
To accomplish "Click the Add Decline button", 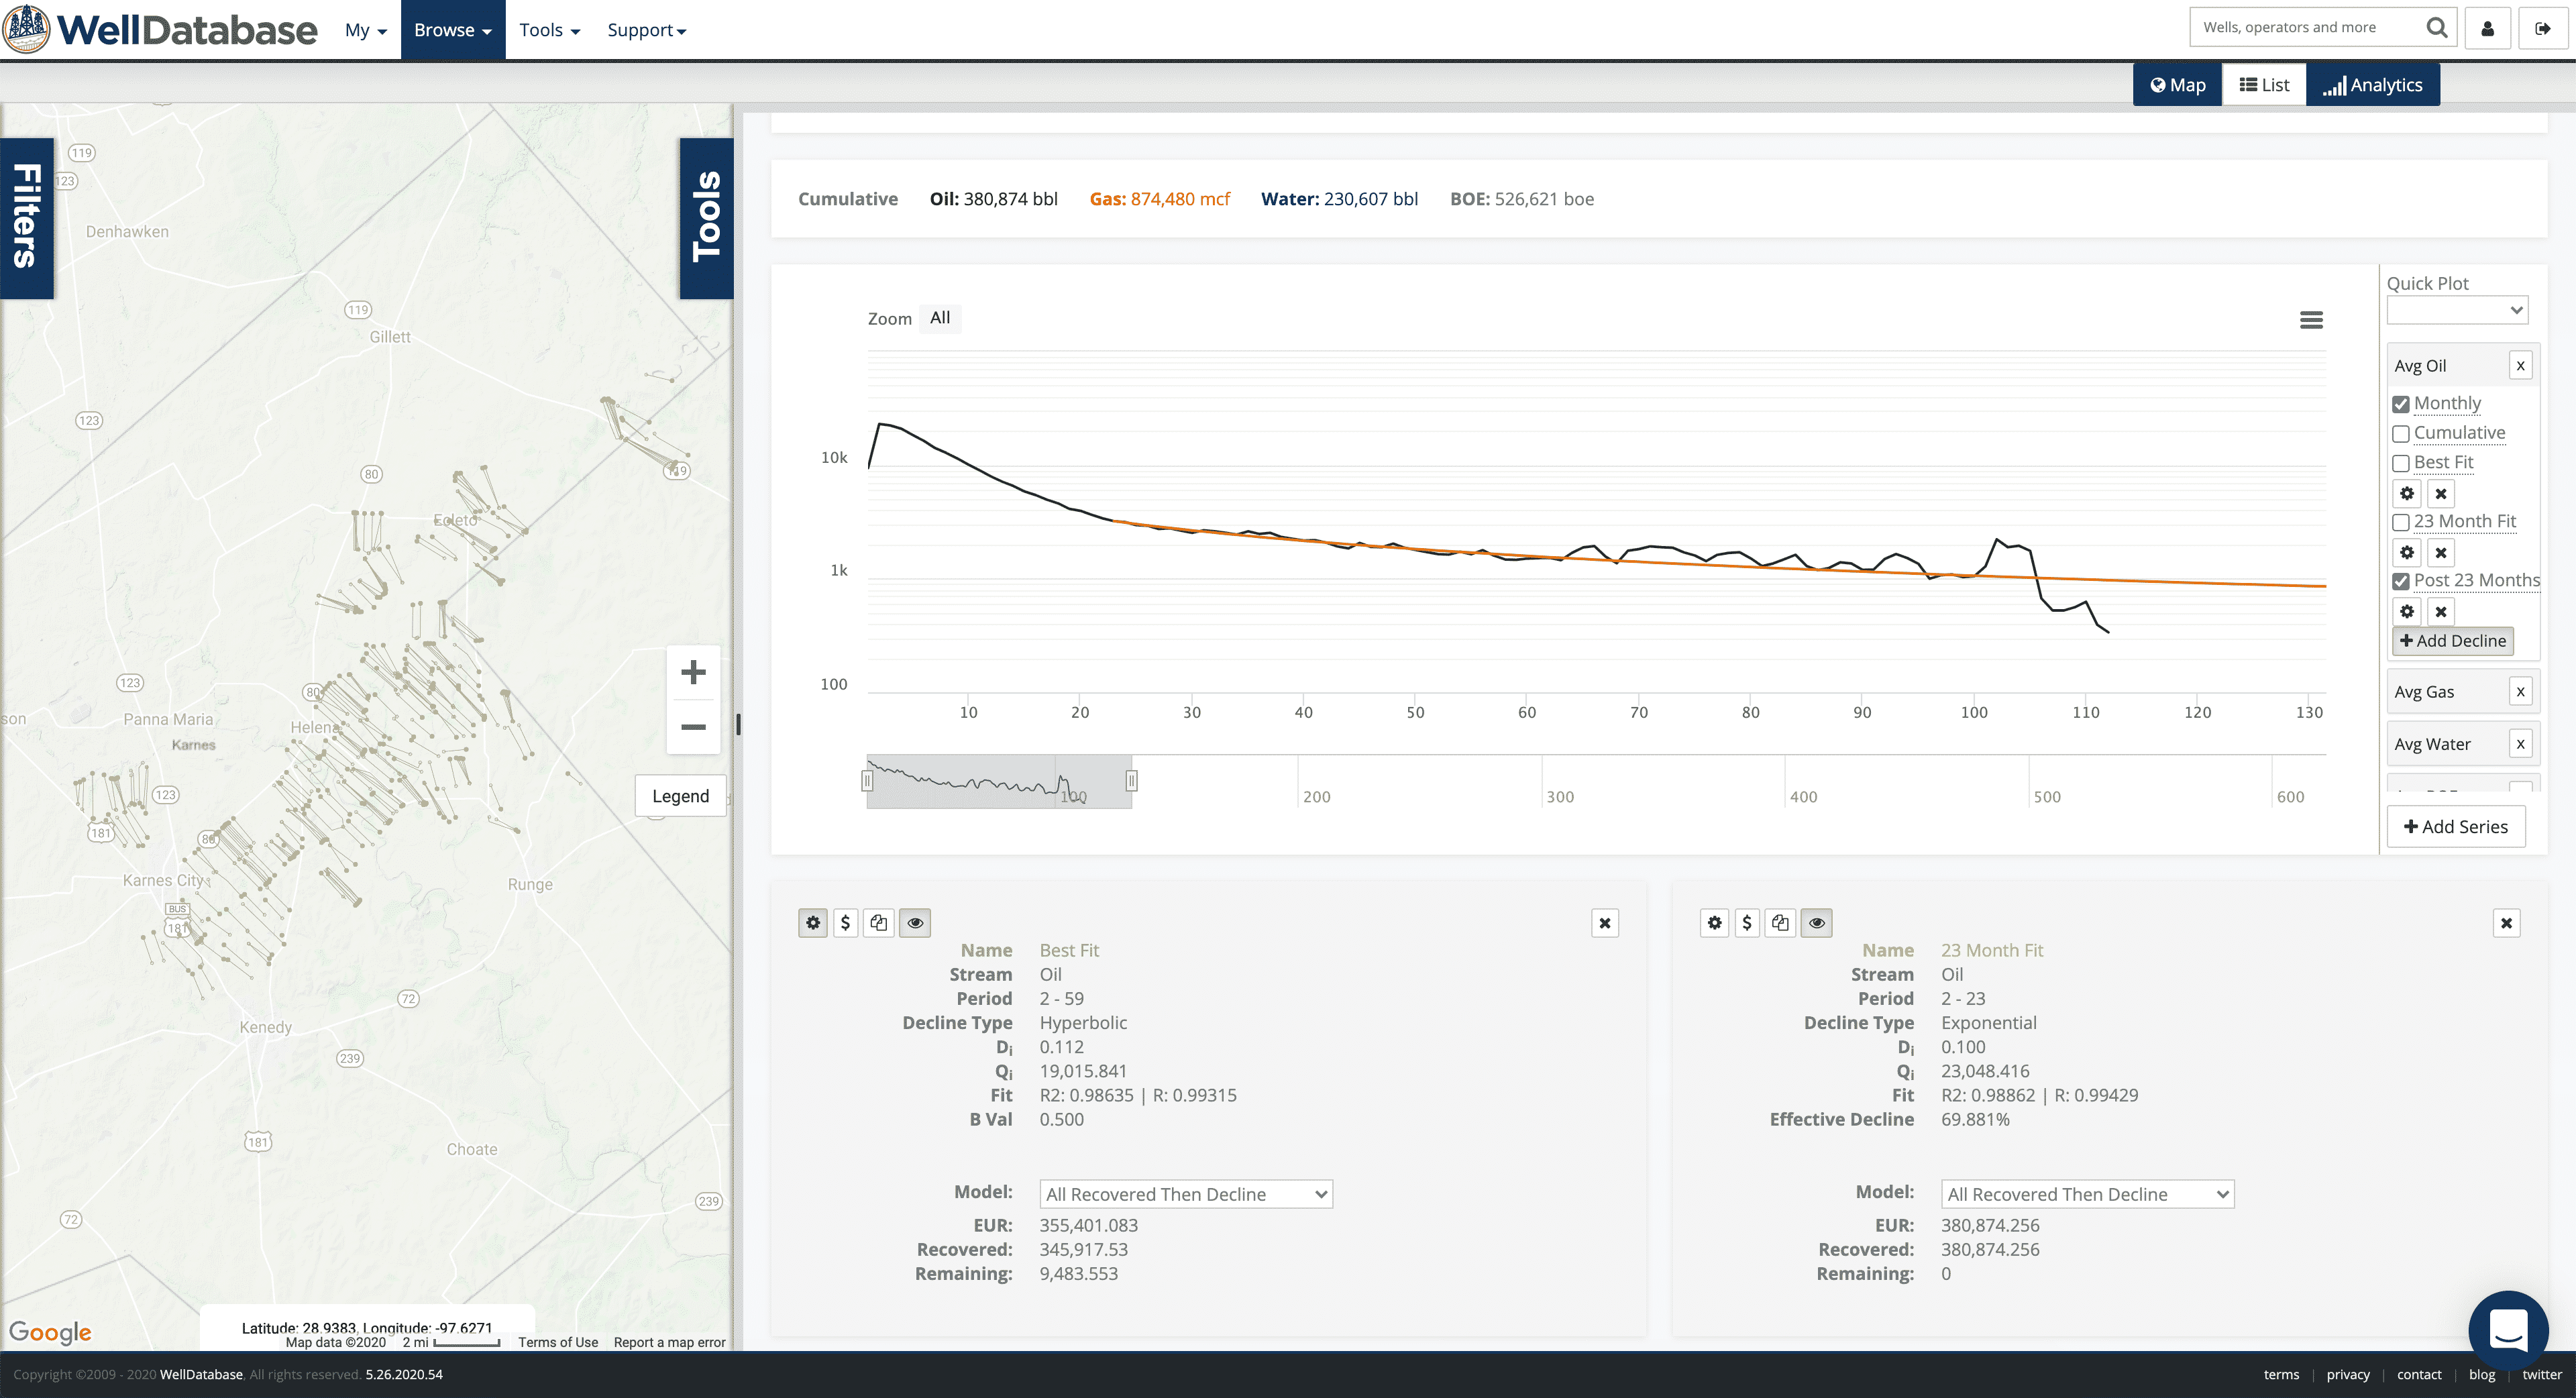I will [2452, 641].
